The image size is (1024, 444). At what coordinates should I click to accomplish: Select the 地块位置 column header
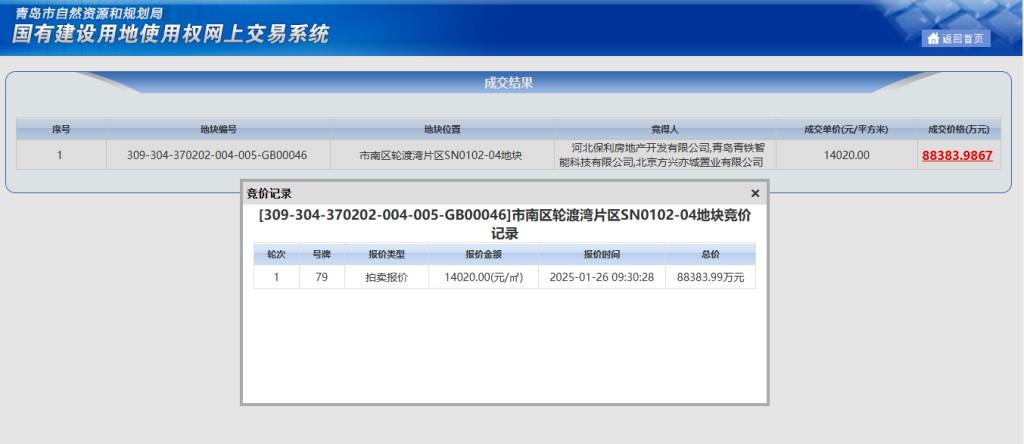442,129
